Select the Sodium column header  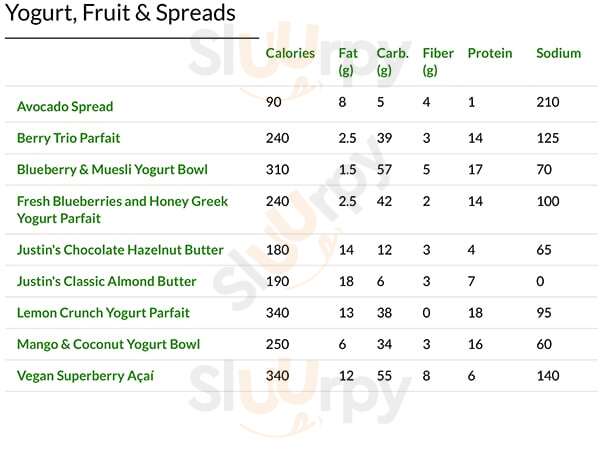point(558,53)
